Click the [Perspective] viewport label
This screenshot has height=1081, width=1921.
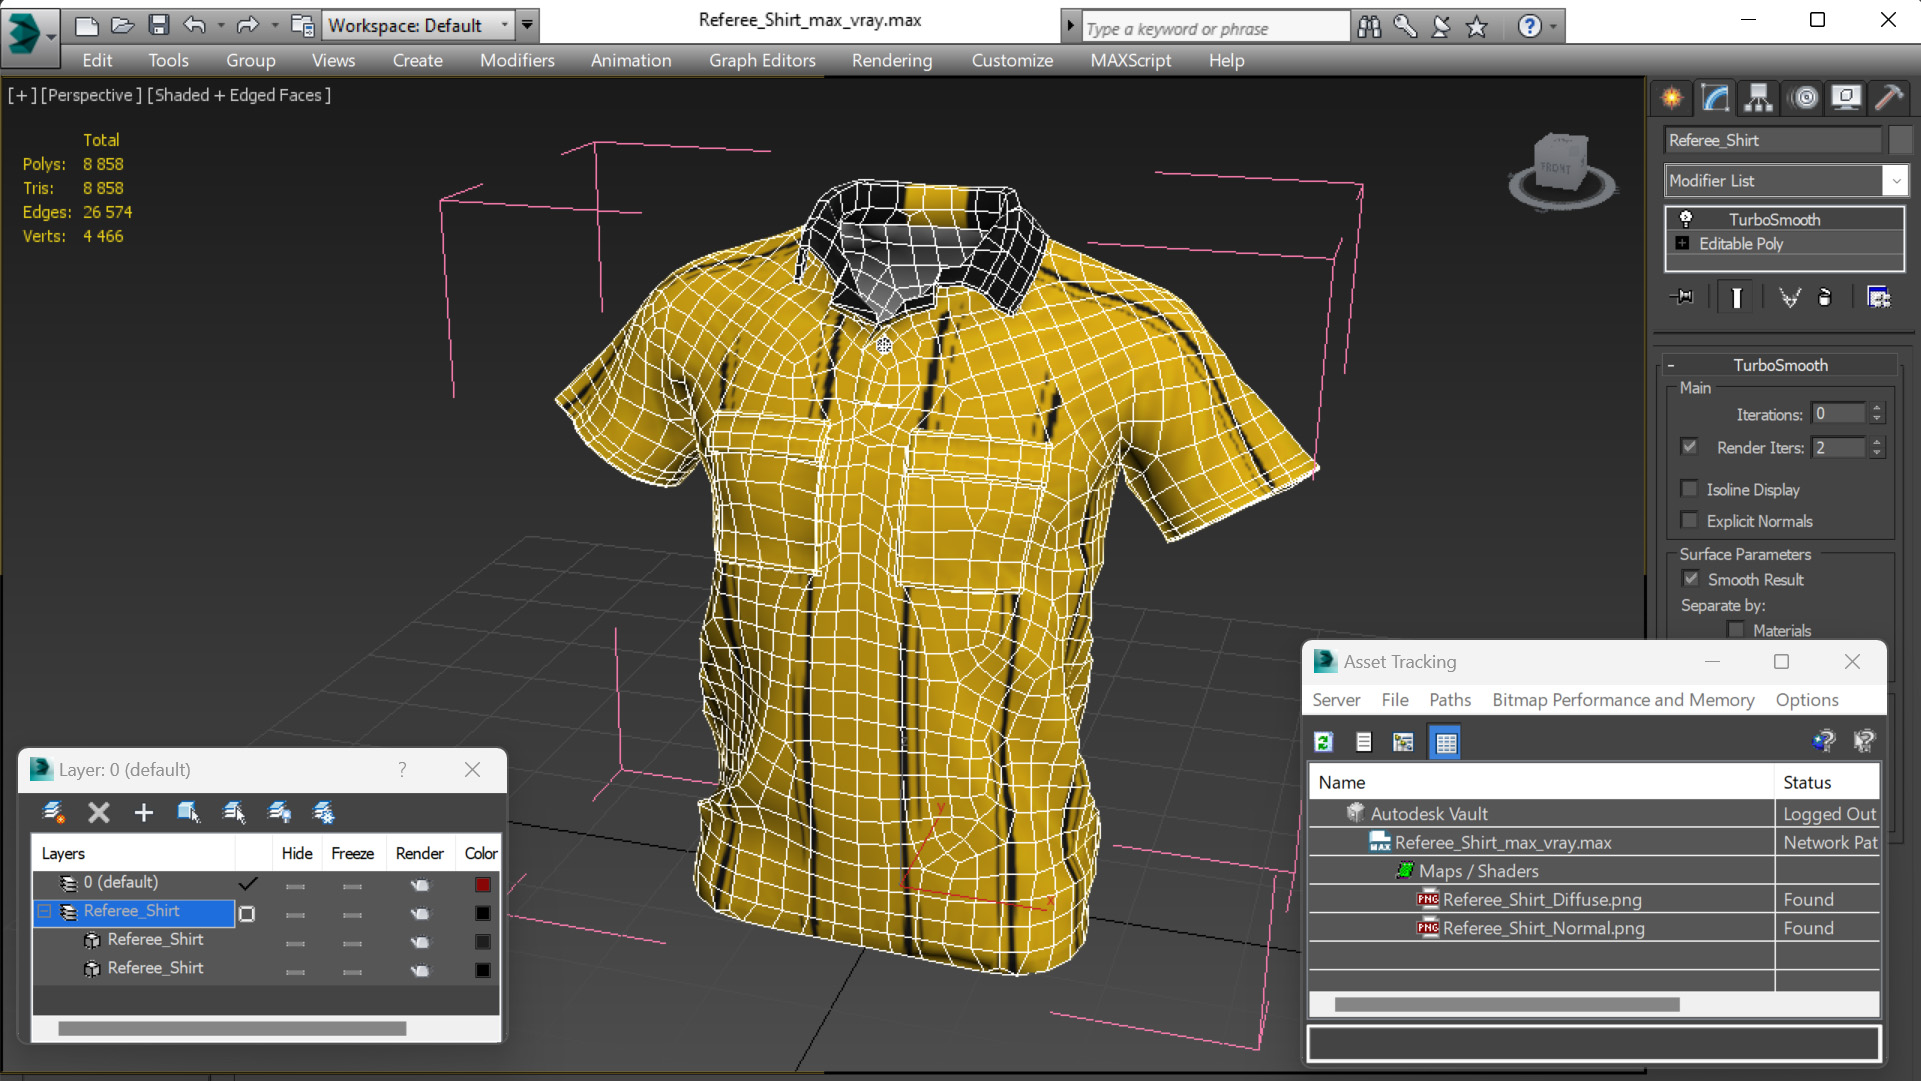pyautogui.click(x=91, y=95)
